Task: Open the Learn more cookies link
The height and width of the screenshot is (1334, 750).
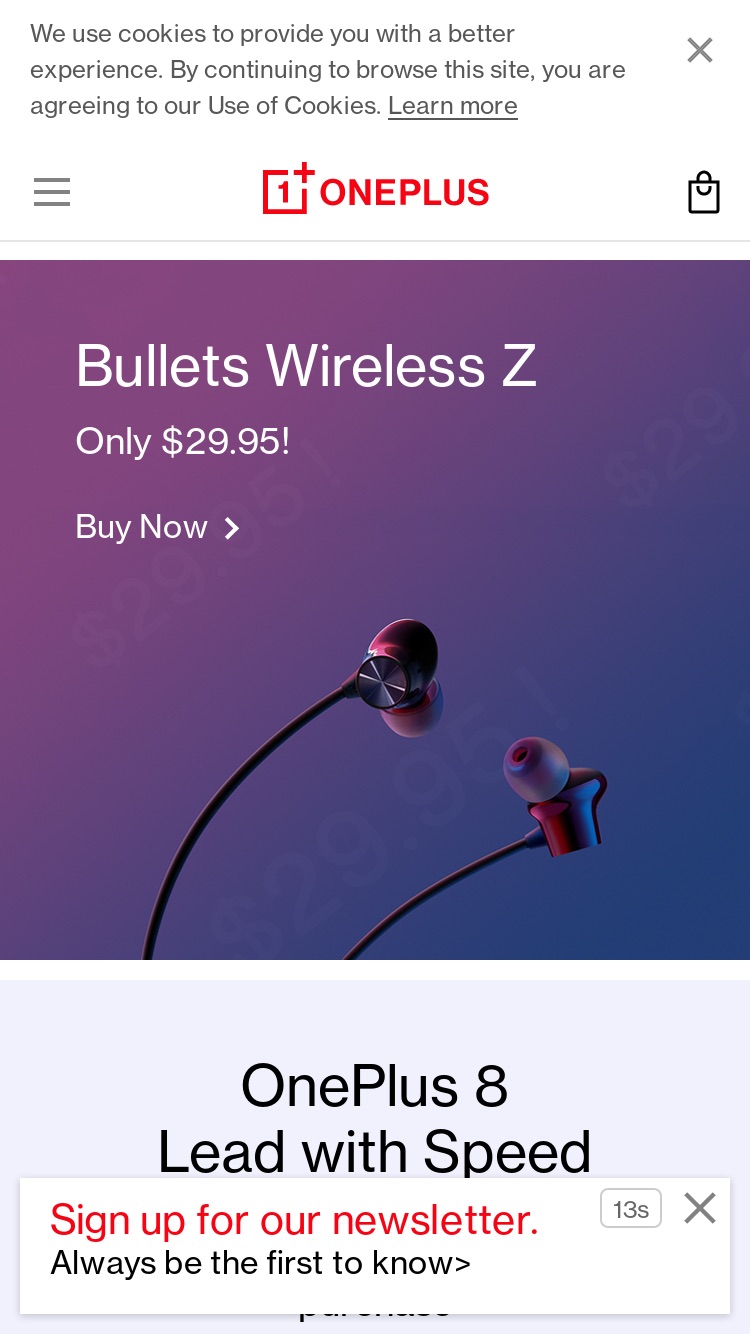Action: (x=453, y=106)
